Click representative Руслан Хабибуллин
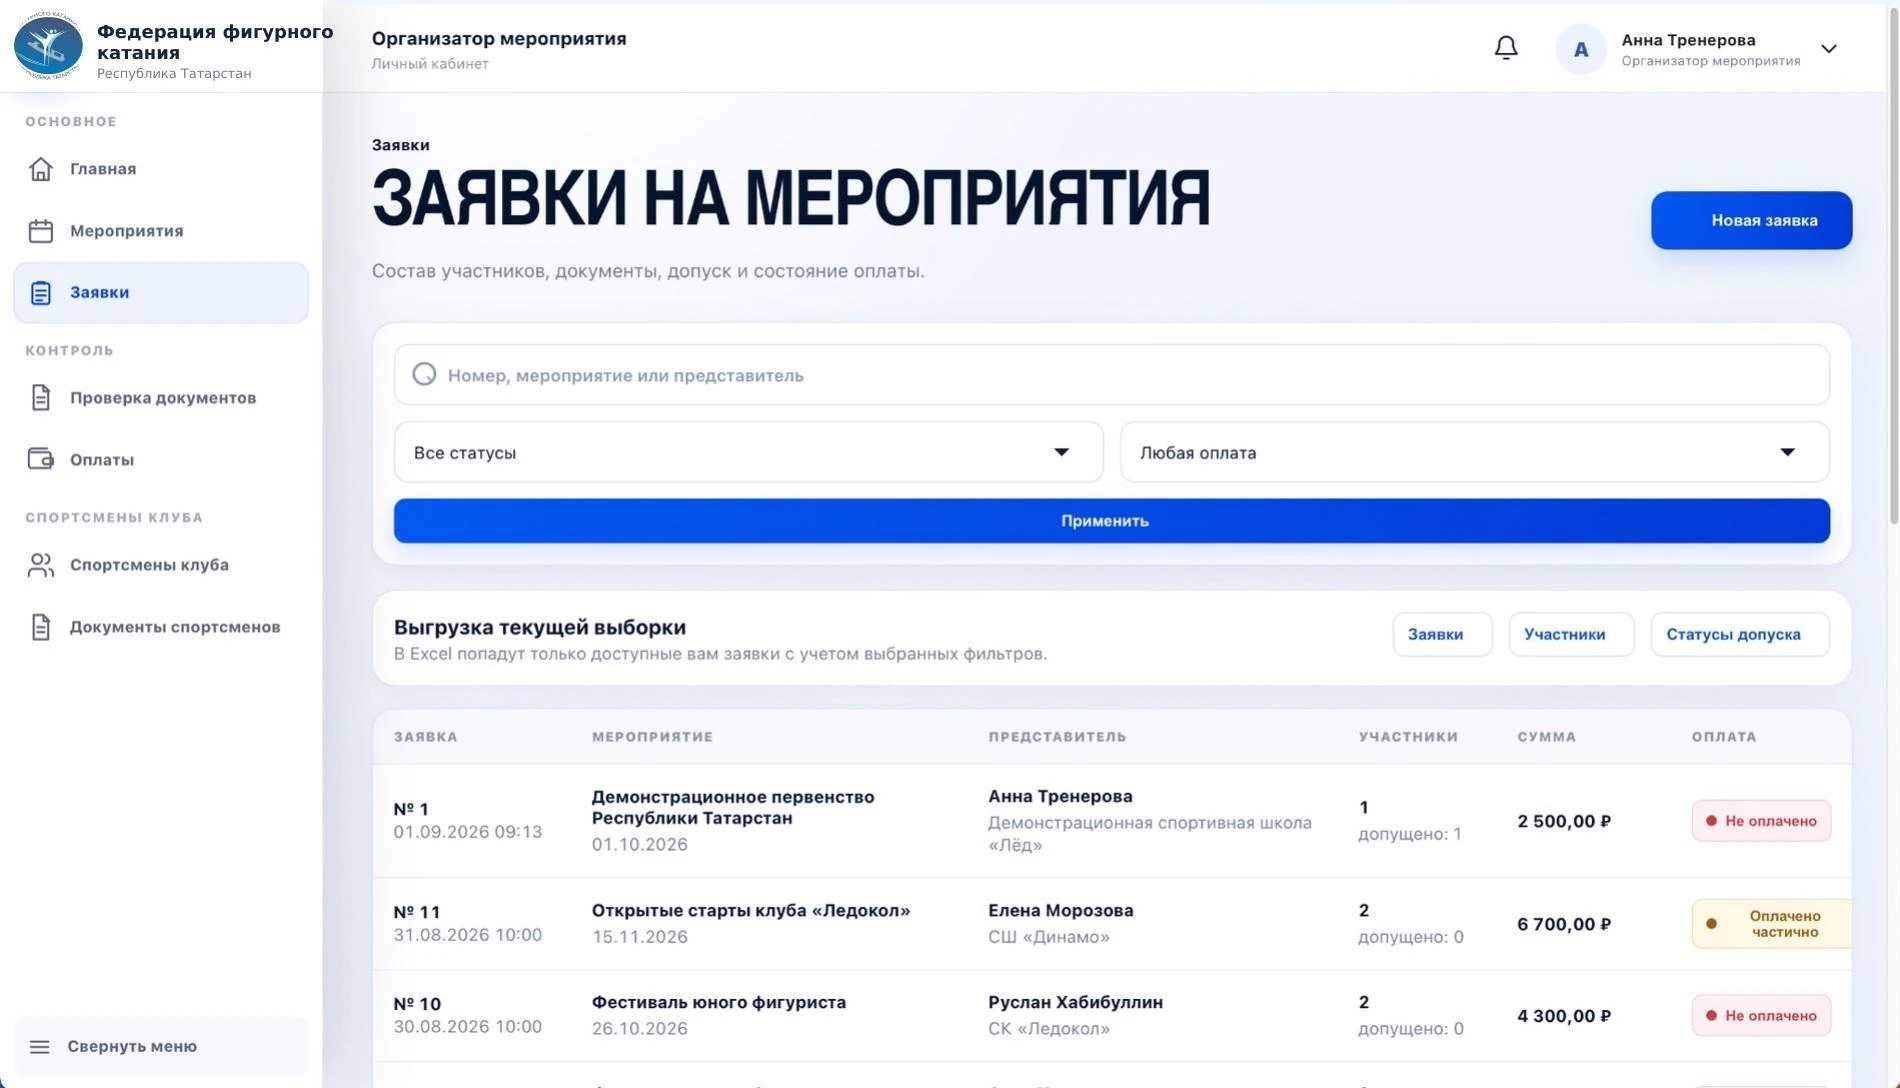 [x=1075, y=1003]
